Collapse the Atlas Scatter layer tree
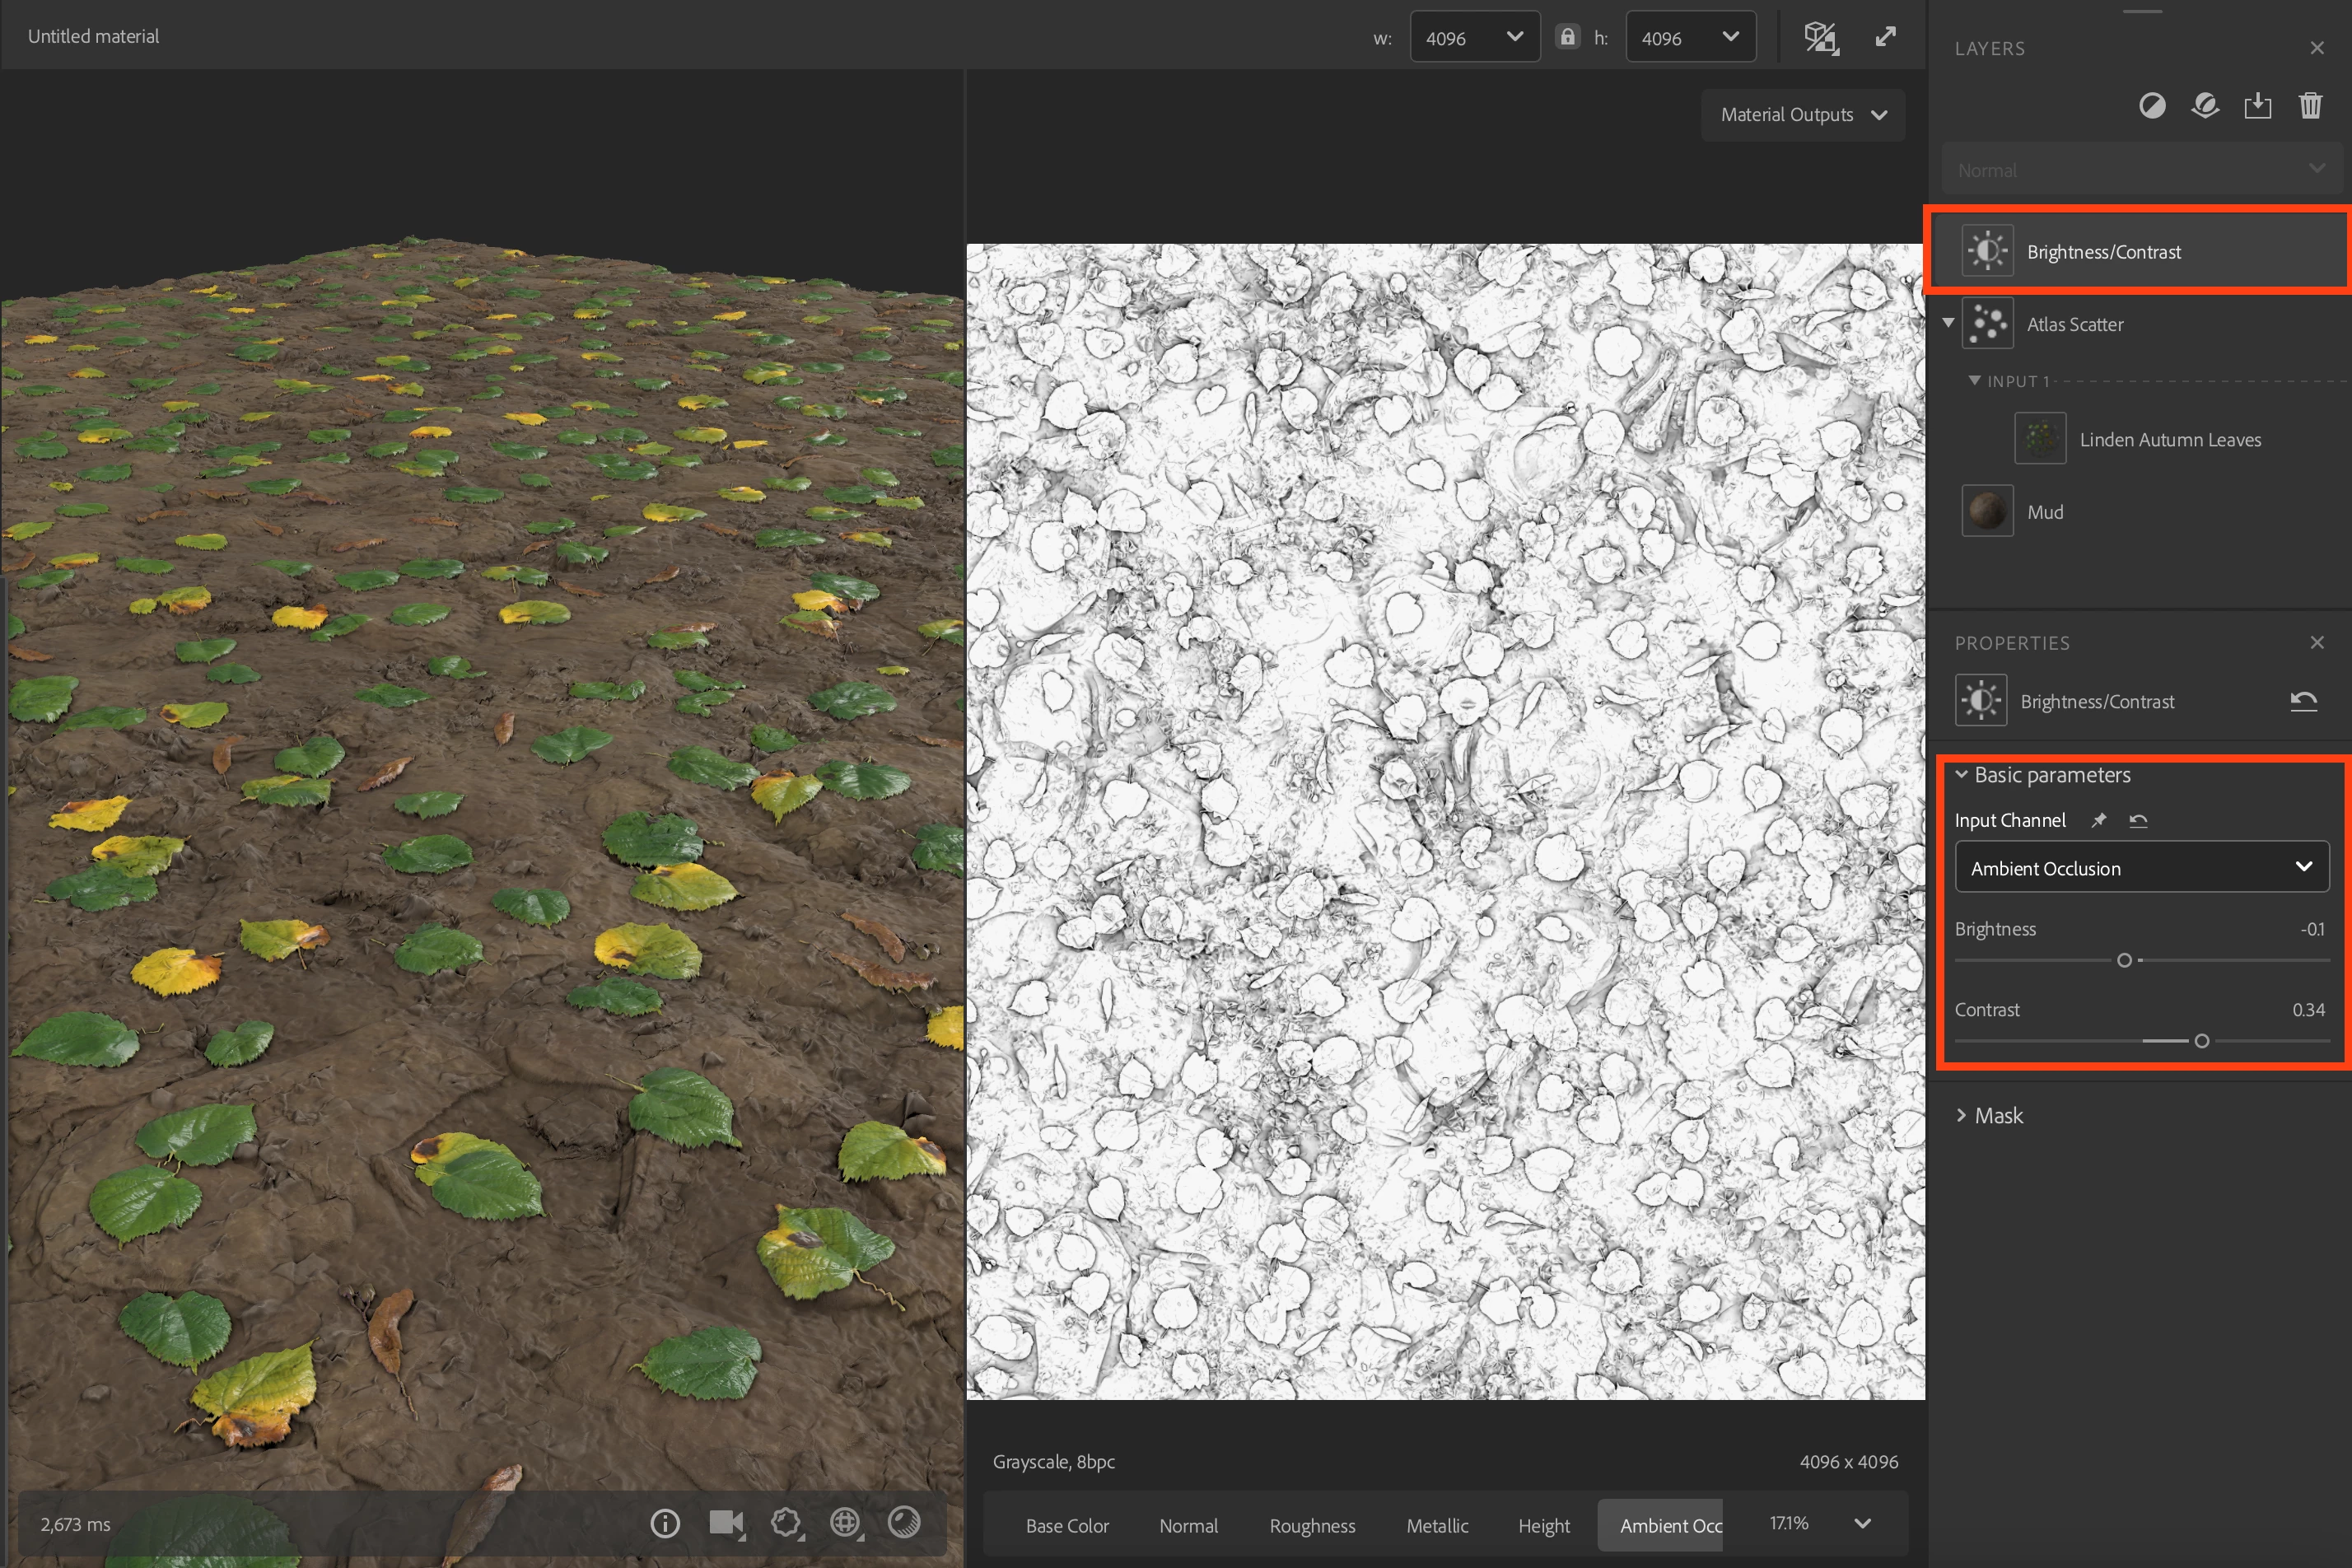This screenshot has width=2352, height=1568. tap(1948, 323)
